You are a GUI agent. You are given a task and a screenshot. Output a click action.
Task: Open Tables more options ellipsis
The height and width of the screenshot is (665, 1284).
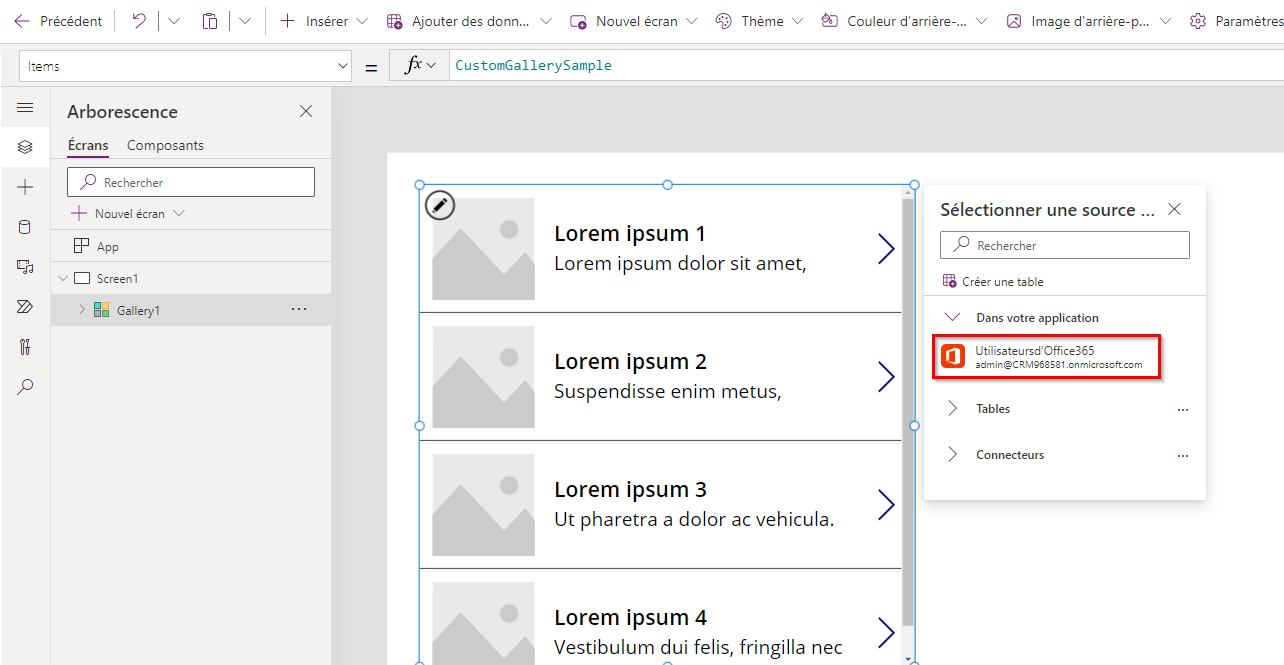pos(1183,409)
